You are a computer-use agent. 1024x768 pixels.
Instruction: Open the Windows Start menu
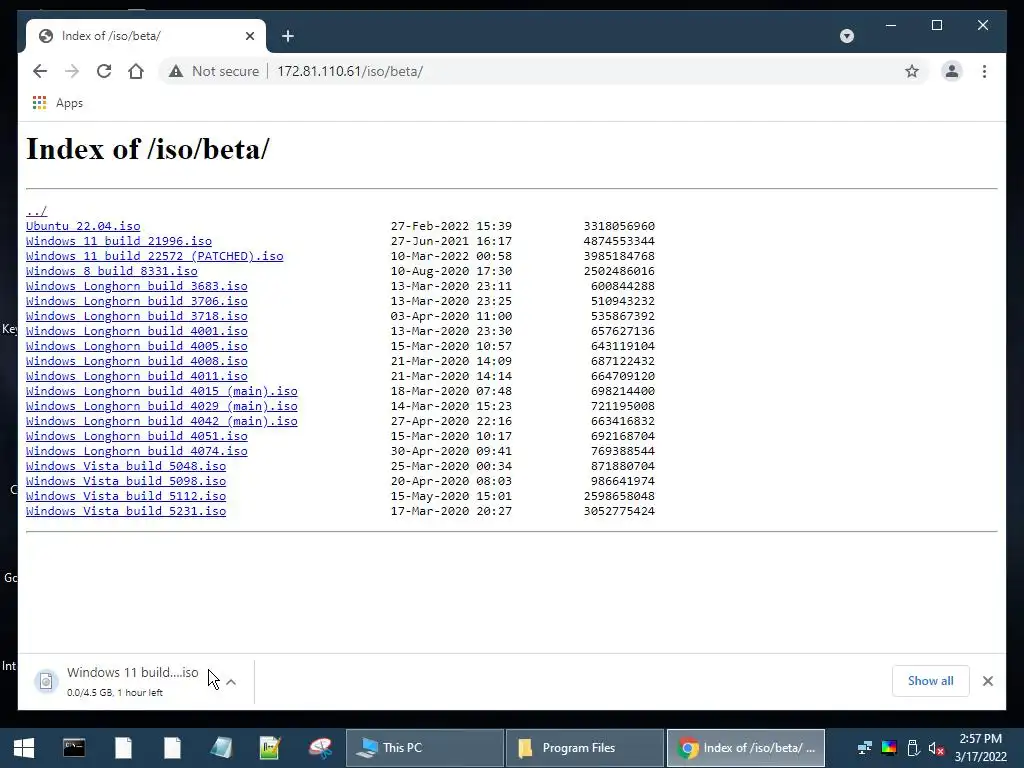(24, 748)
